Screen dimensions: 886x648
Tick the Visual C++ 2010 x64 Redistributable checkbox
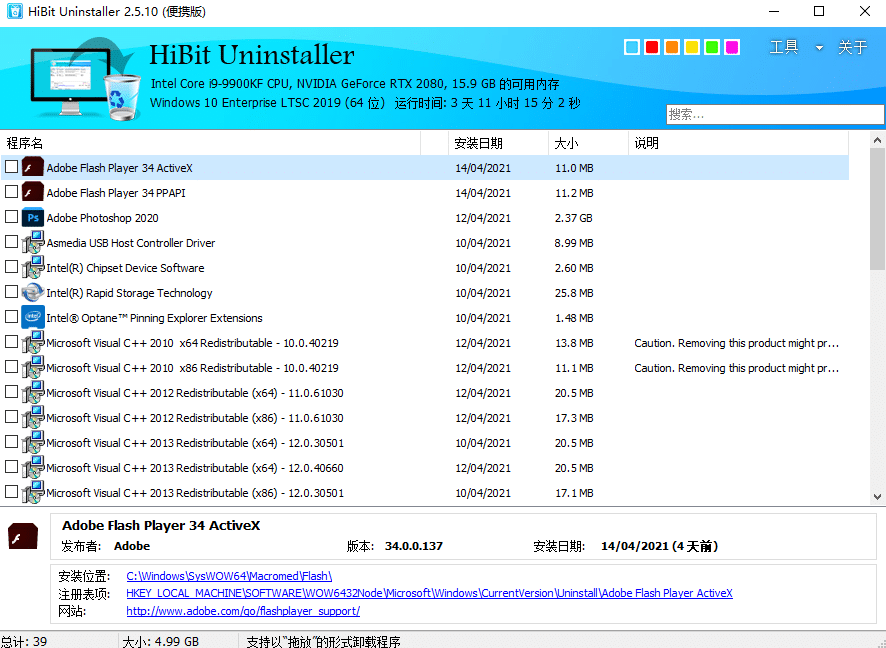[11, 341]
